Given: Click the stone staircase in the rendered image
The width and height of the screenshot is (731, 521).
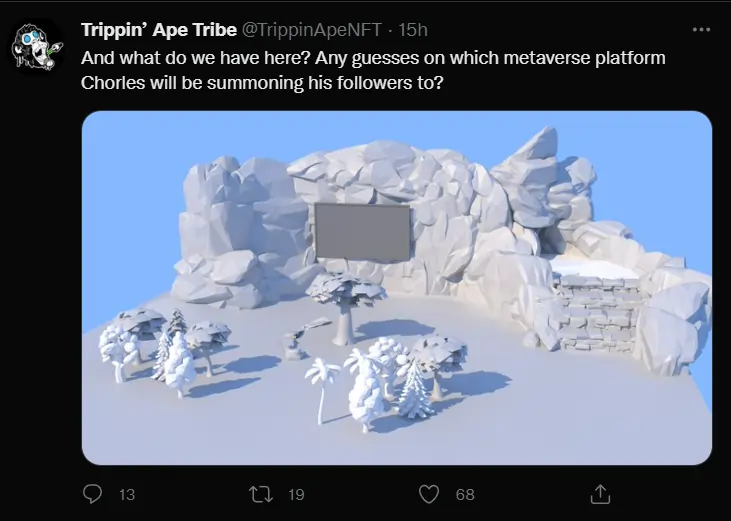Looking at the screenshot, I should [596, 310].
